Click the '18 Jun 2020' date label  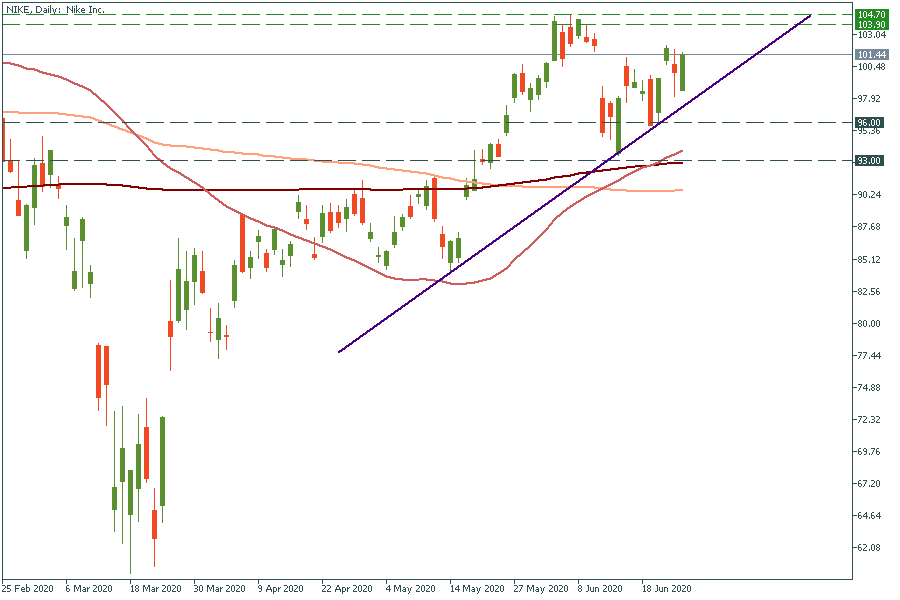tap(667, 589)
